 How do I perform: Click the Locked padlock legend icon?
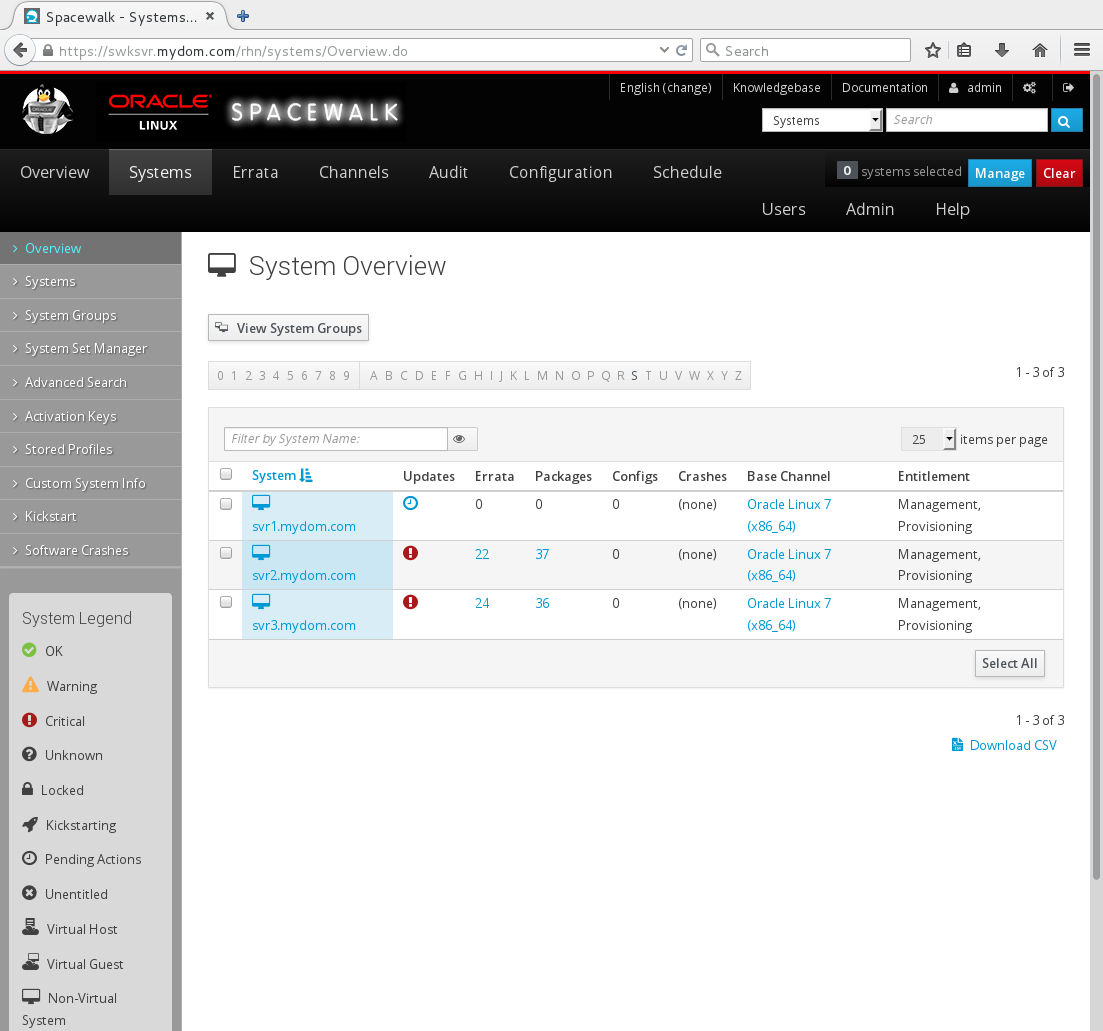[27, 788]
